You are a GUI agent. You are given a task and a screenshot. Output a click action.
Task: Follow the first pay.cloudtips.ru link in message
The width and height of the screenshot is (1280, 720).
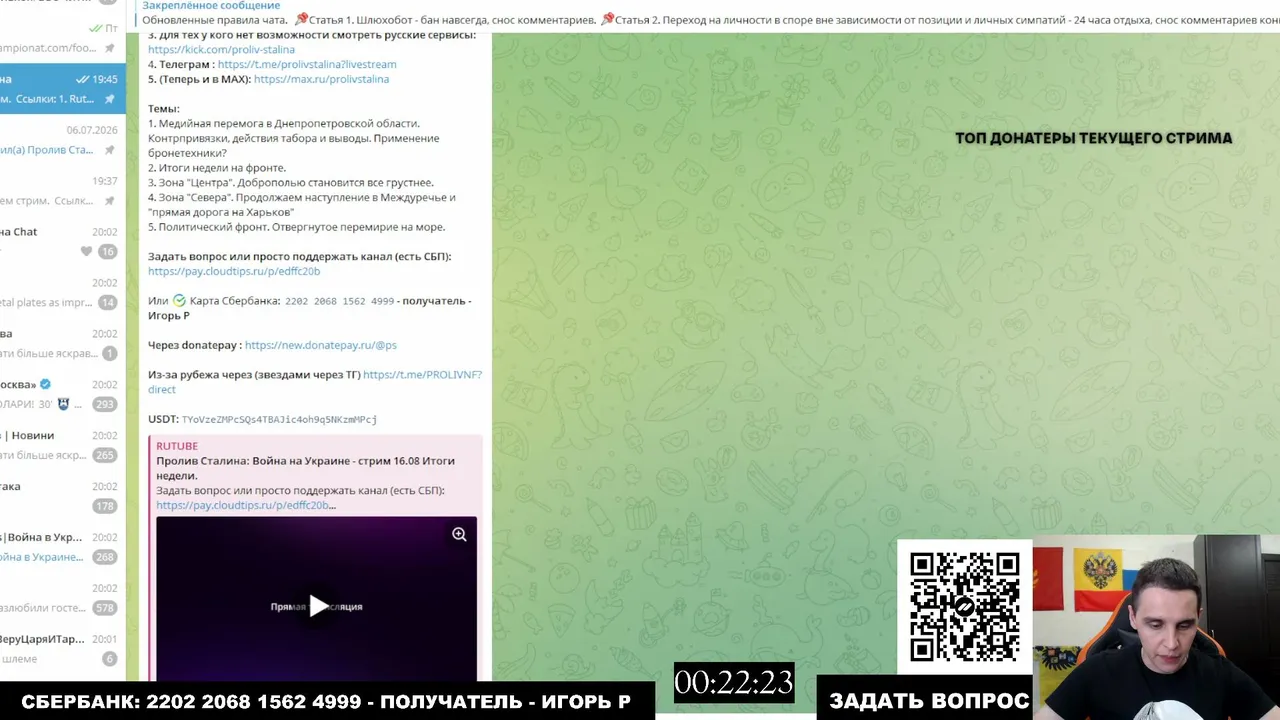coord(234,271)
